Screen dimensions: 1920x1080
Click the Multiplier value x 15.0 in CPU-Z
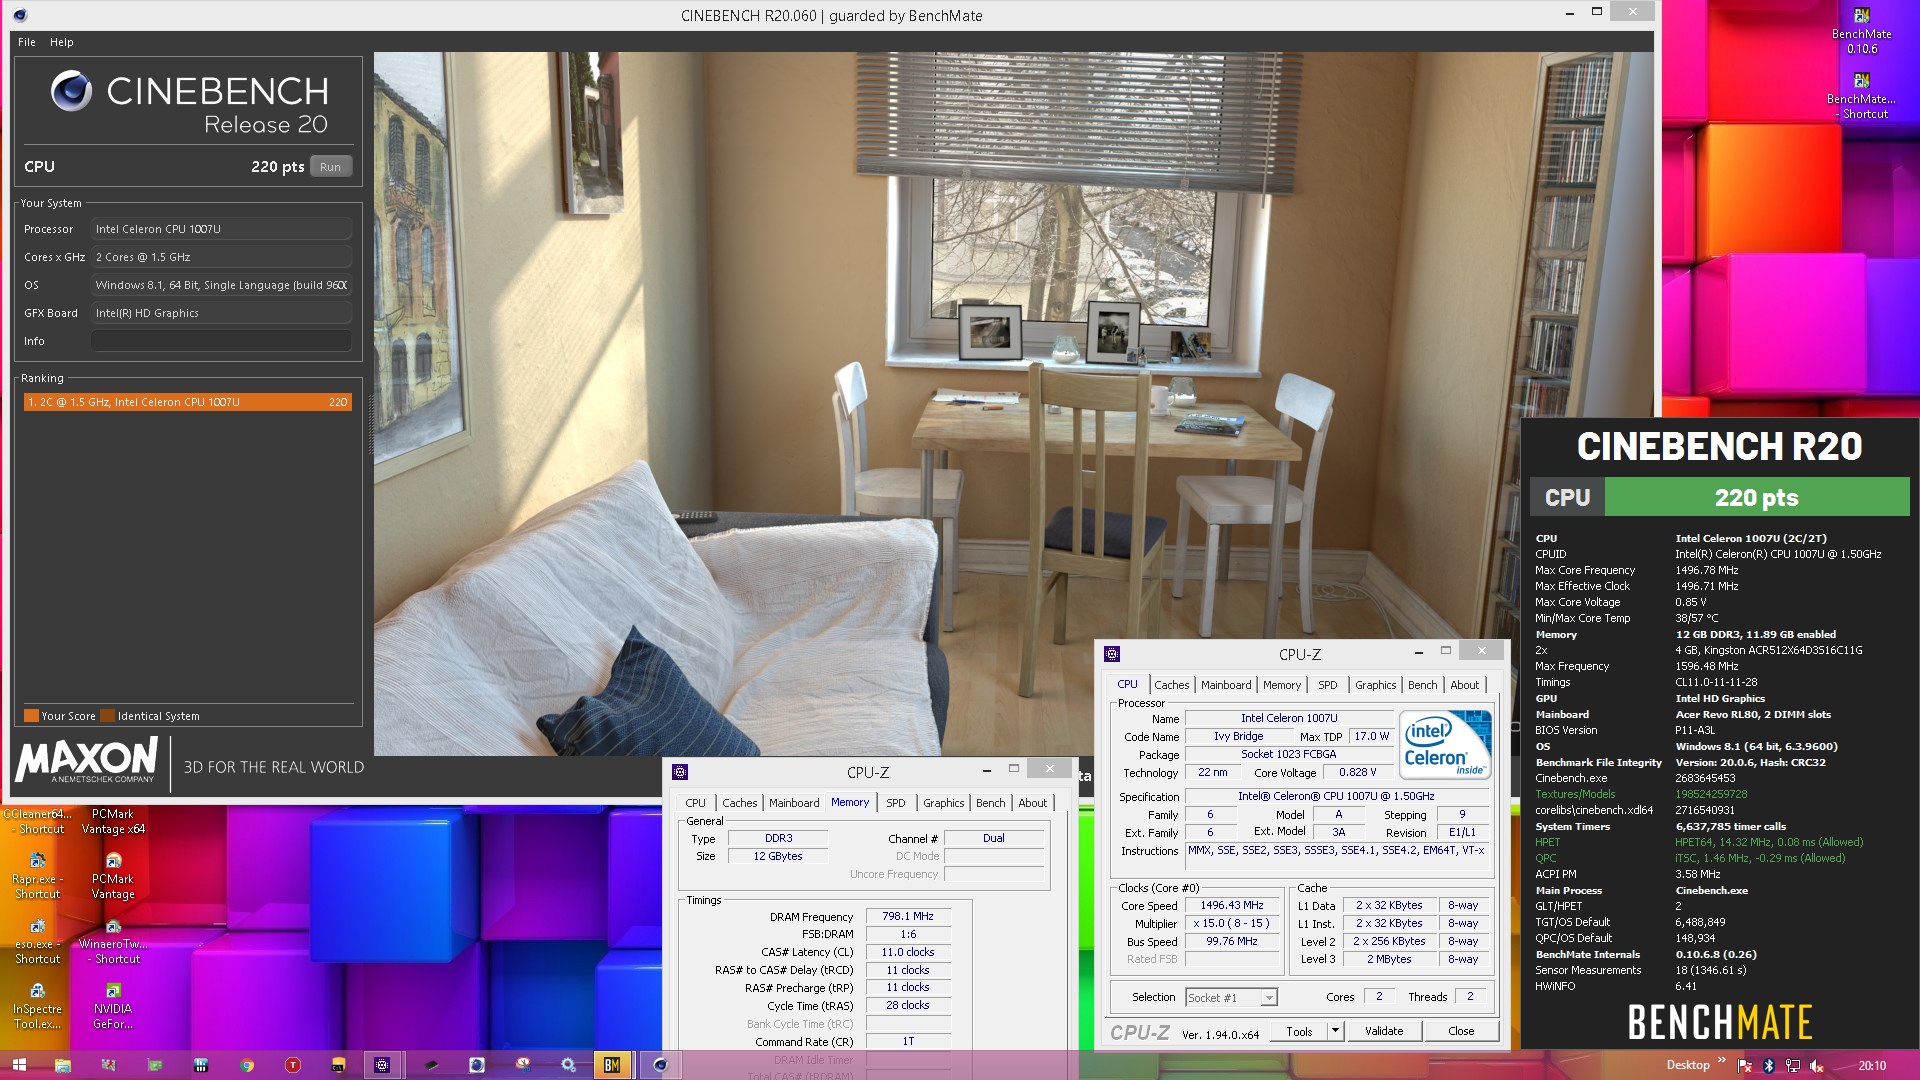[1232, 923]
